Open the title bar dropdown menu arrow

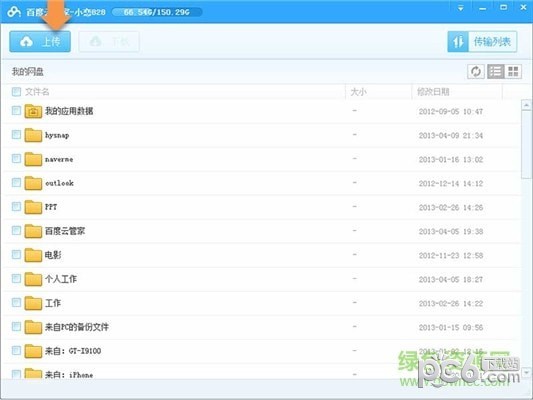tap(461, 8)
